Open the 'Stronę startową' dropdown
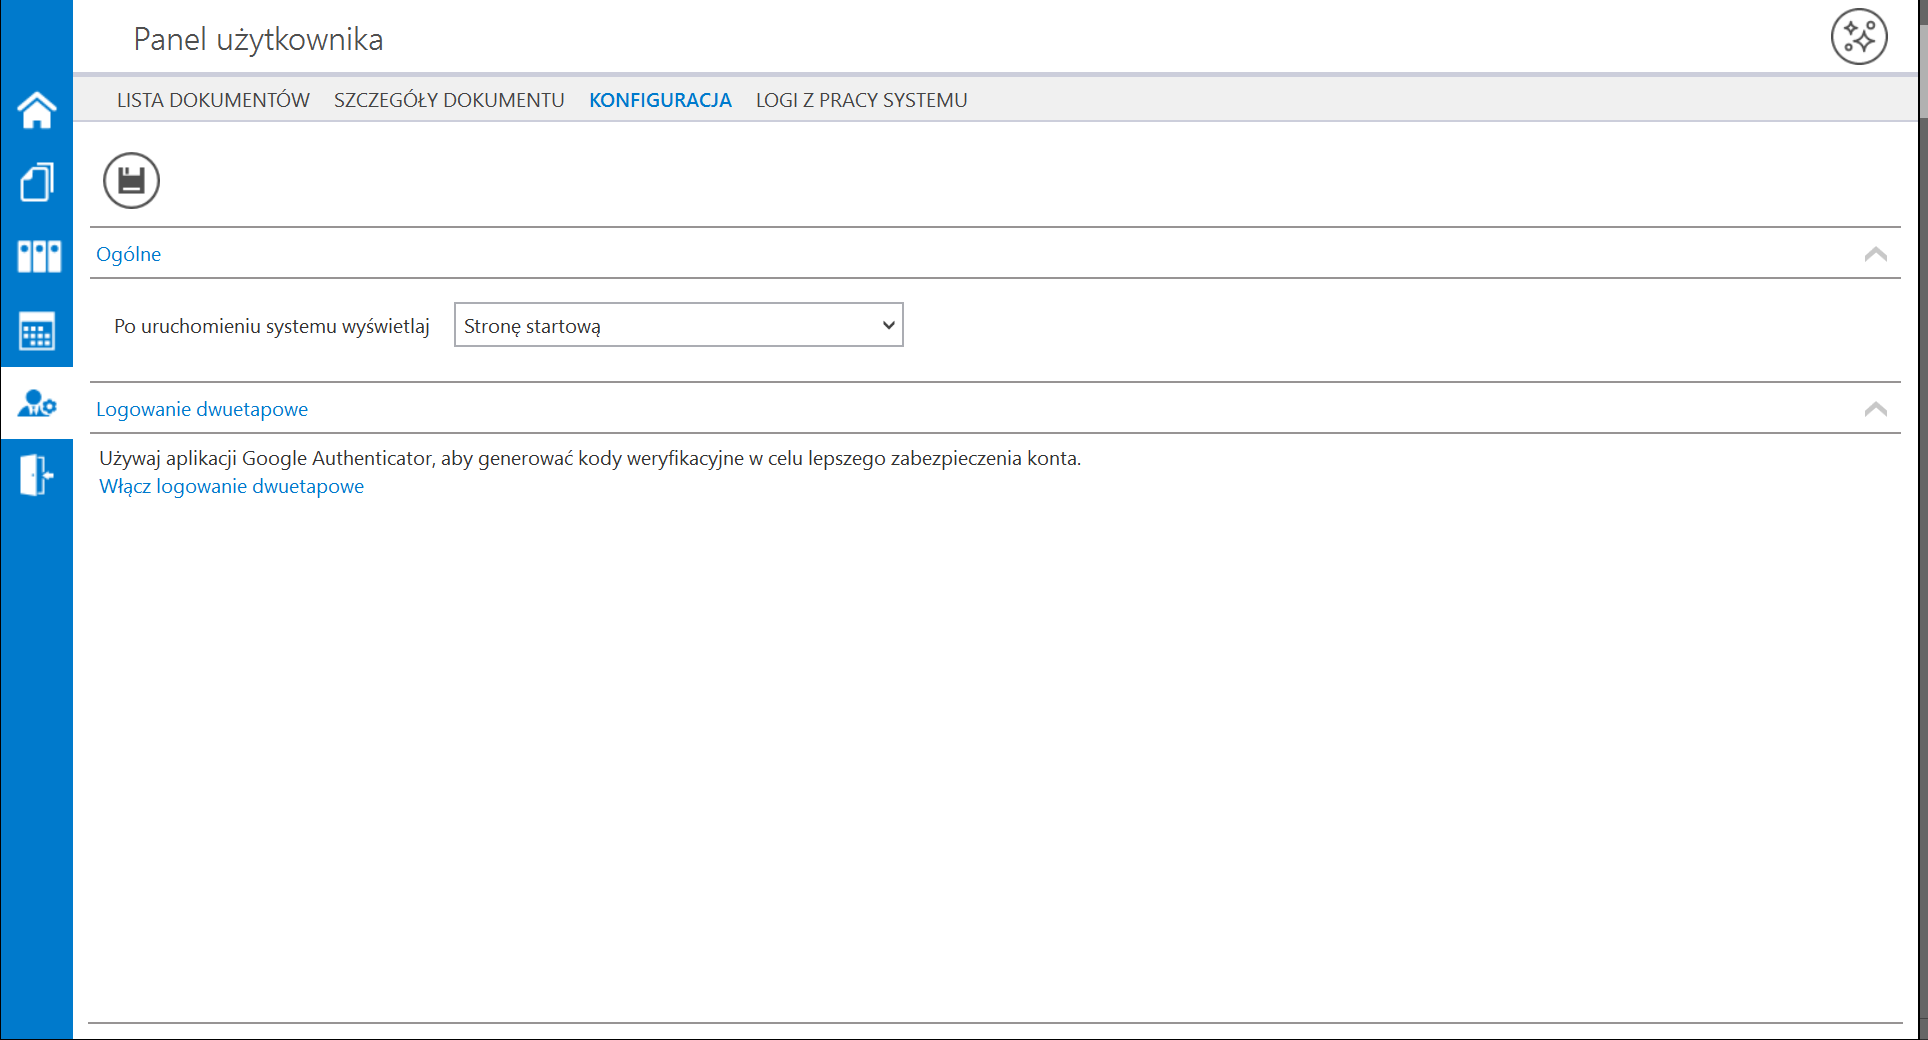This screenshot has height=1040, width=1928. tap(678, 325)
